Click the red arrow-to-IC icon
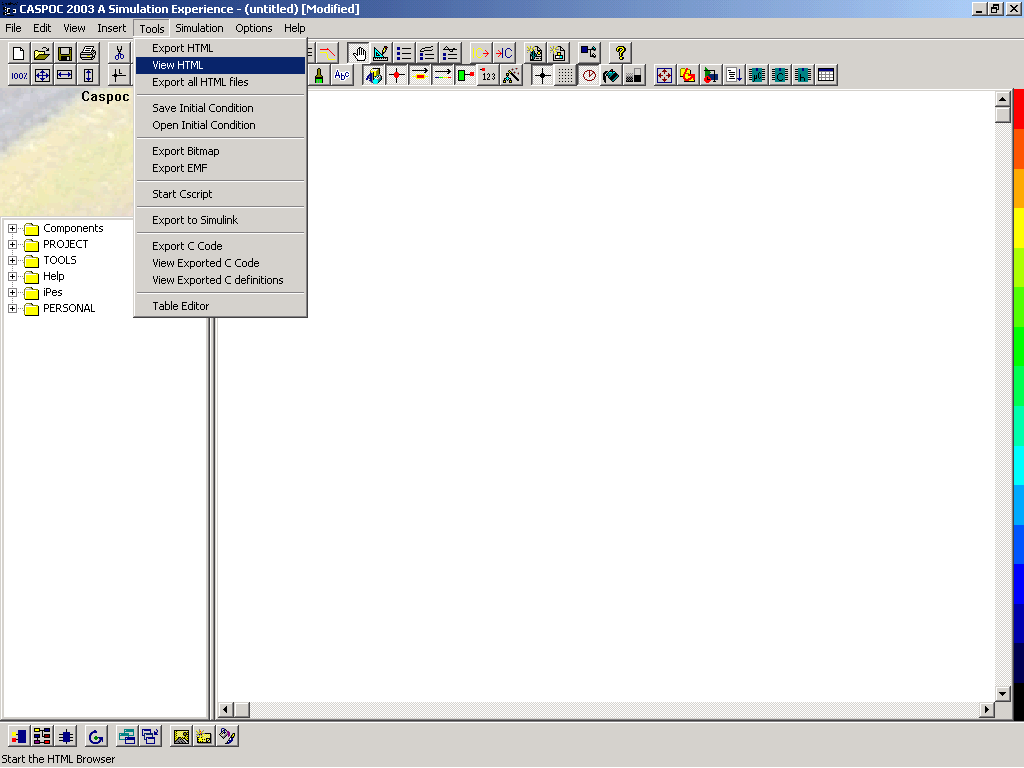This screenshot has height=768, width=1024. 504,53
